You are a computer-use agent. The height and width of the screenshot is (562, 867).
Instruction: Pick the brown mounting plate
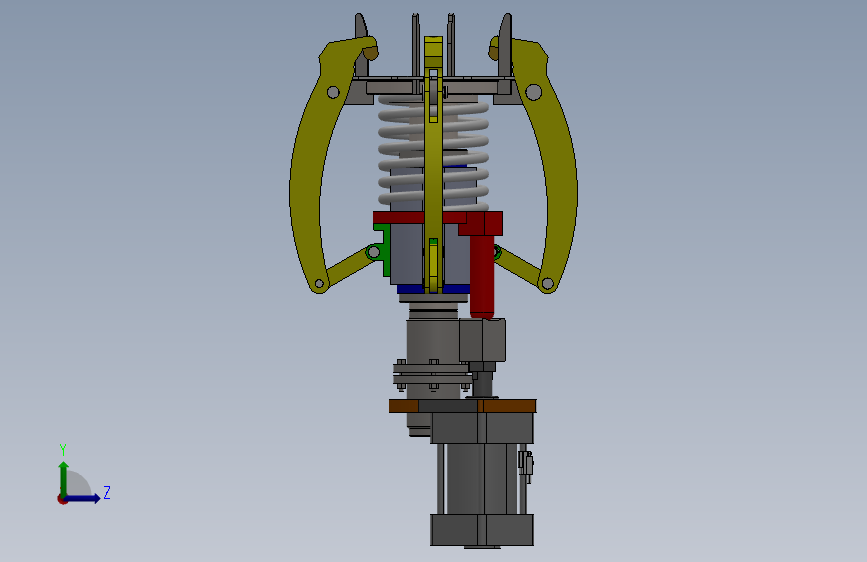click(462, 406)
